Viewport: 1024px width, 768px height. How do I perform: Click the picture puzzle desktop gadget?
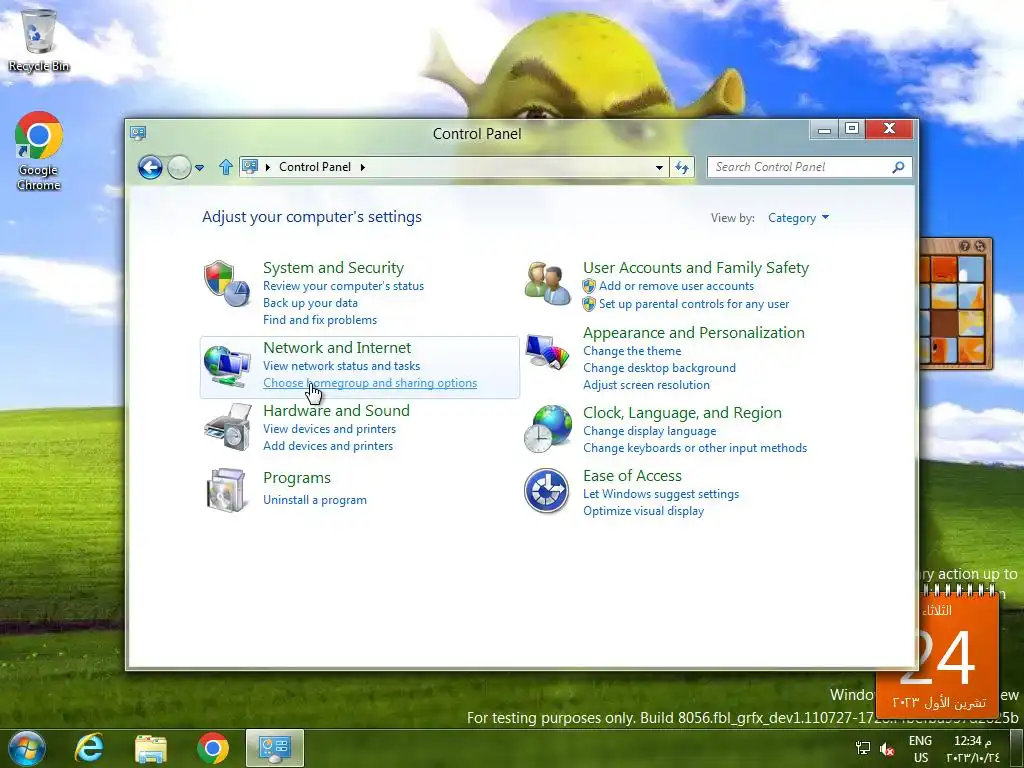955,304
